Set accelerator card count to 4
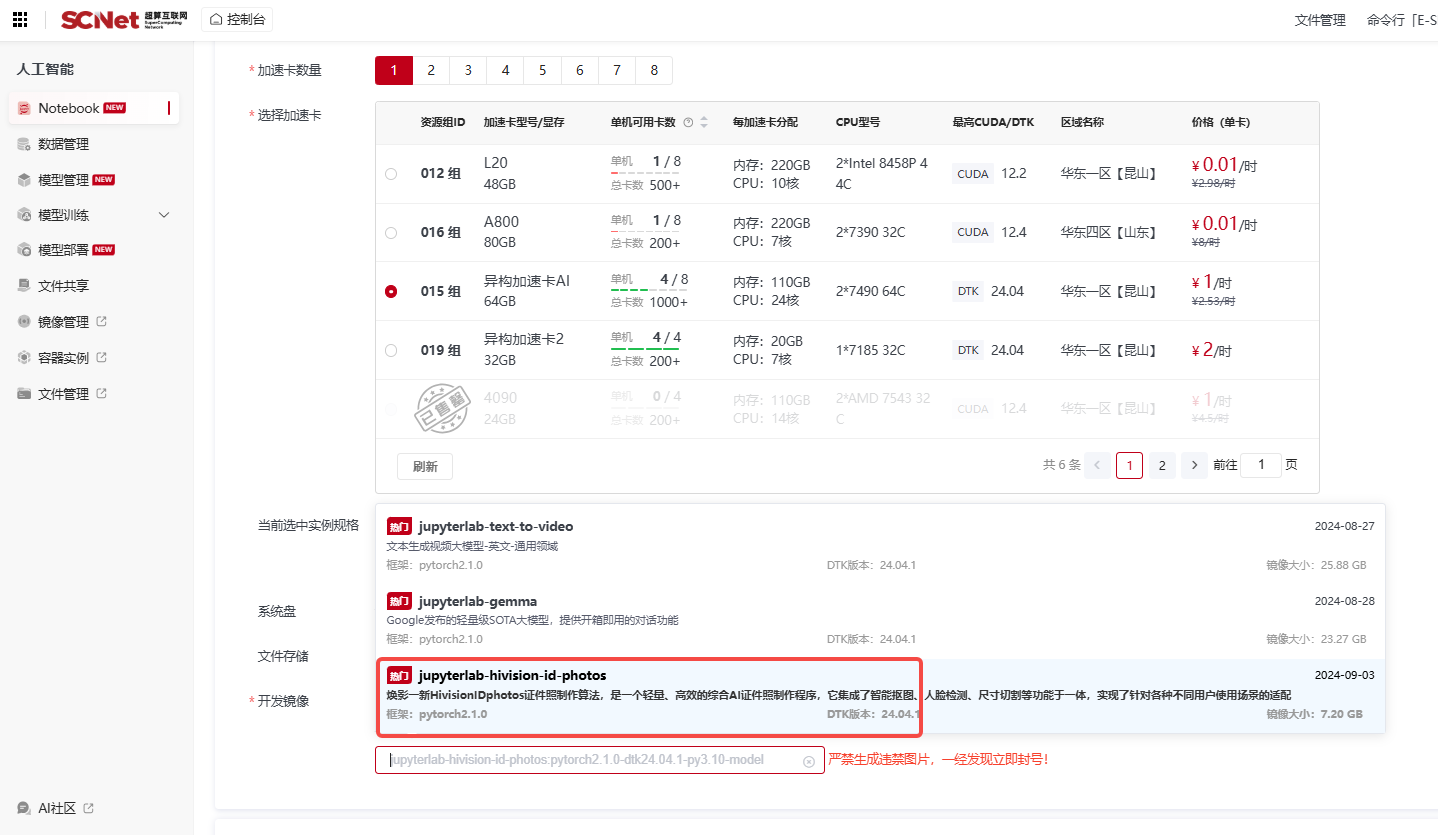Viewport: 1438px width, 835px height. (505, 70)
